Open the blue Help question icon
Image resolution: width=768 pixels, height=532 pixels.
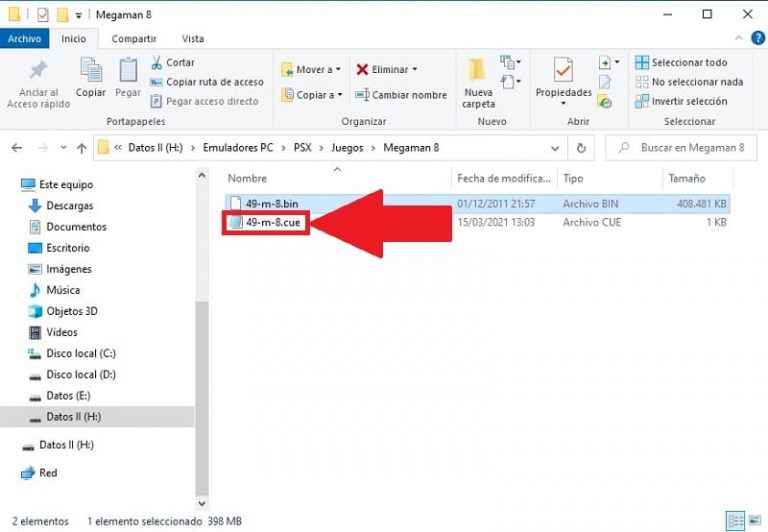point(758,38)
